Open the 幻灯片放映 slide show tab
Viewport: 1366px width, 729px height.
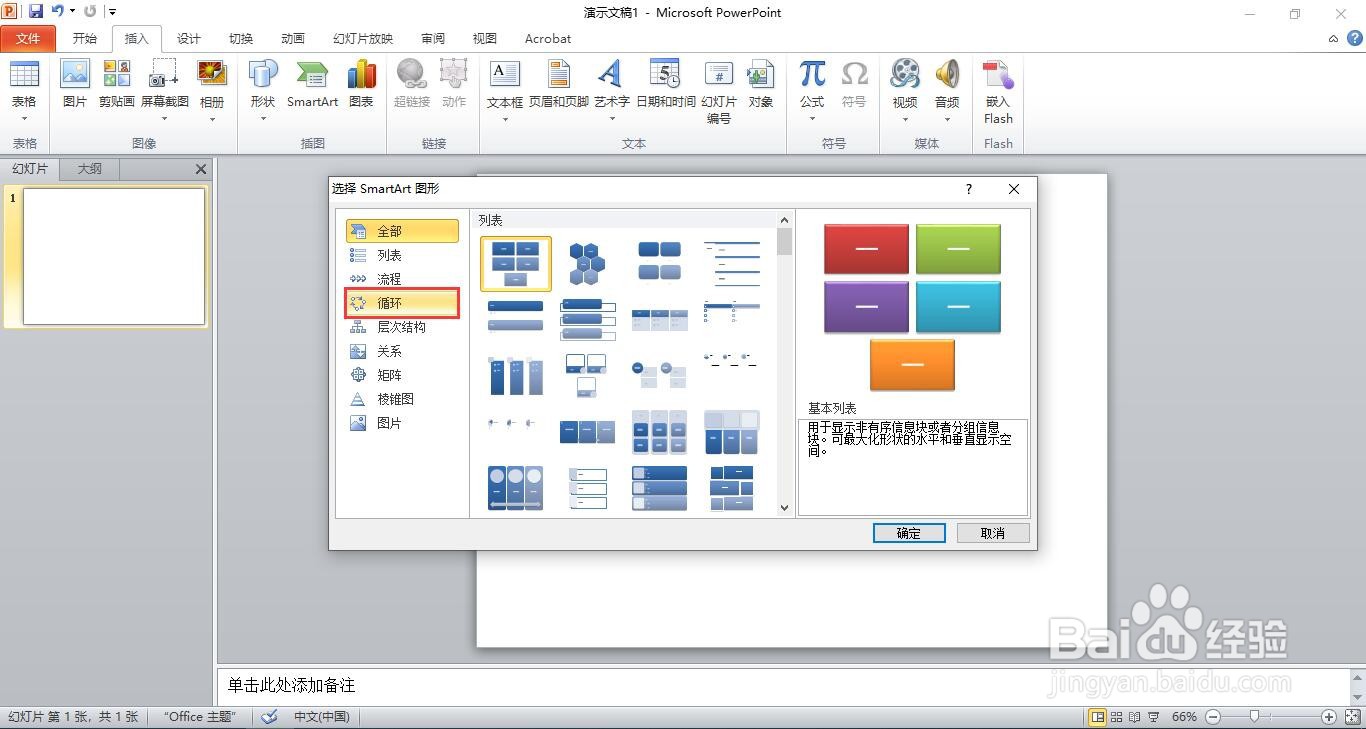(x=363, y=38)
